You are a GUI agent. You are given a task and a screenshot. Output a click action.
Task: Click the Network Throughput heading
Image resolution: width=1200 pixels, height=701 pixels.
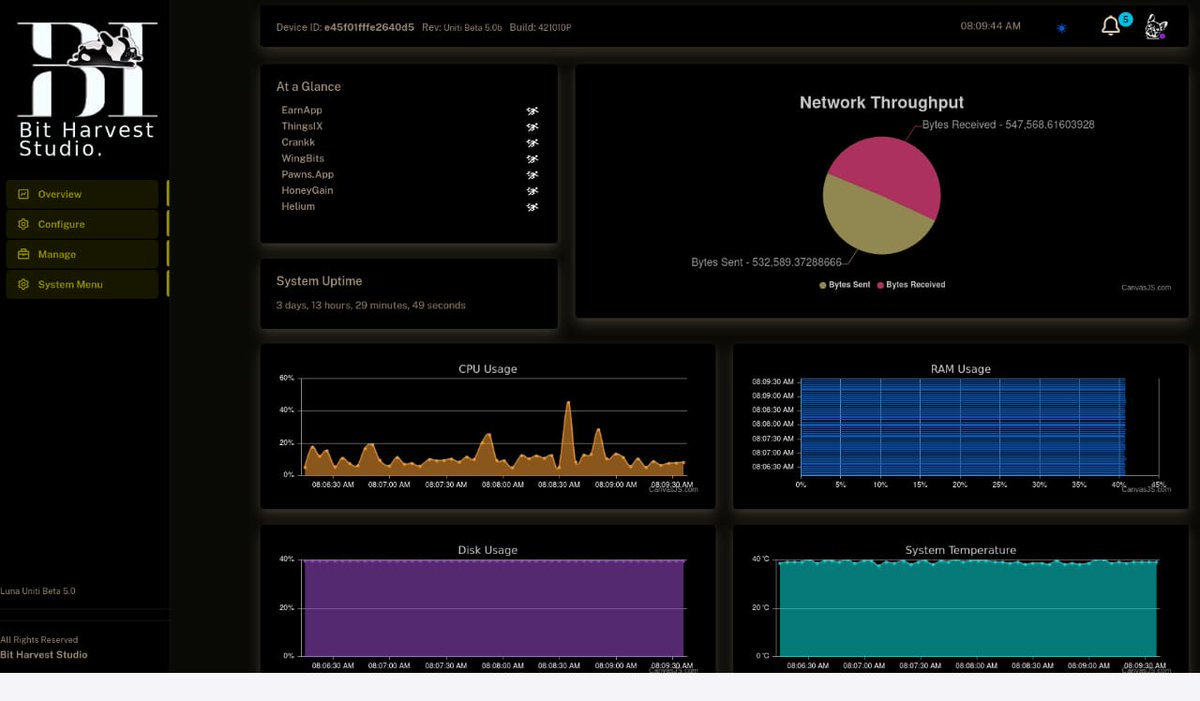[x=882, y=102]
